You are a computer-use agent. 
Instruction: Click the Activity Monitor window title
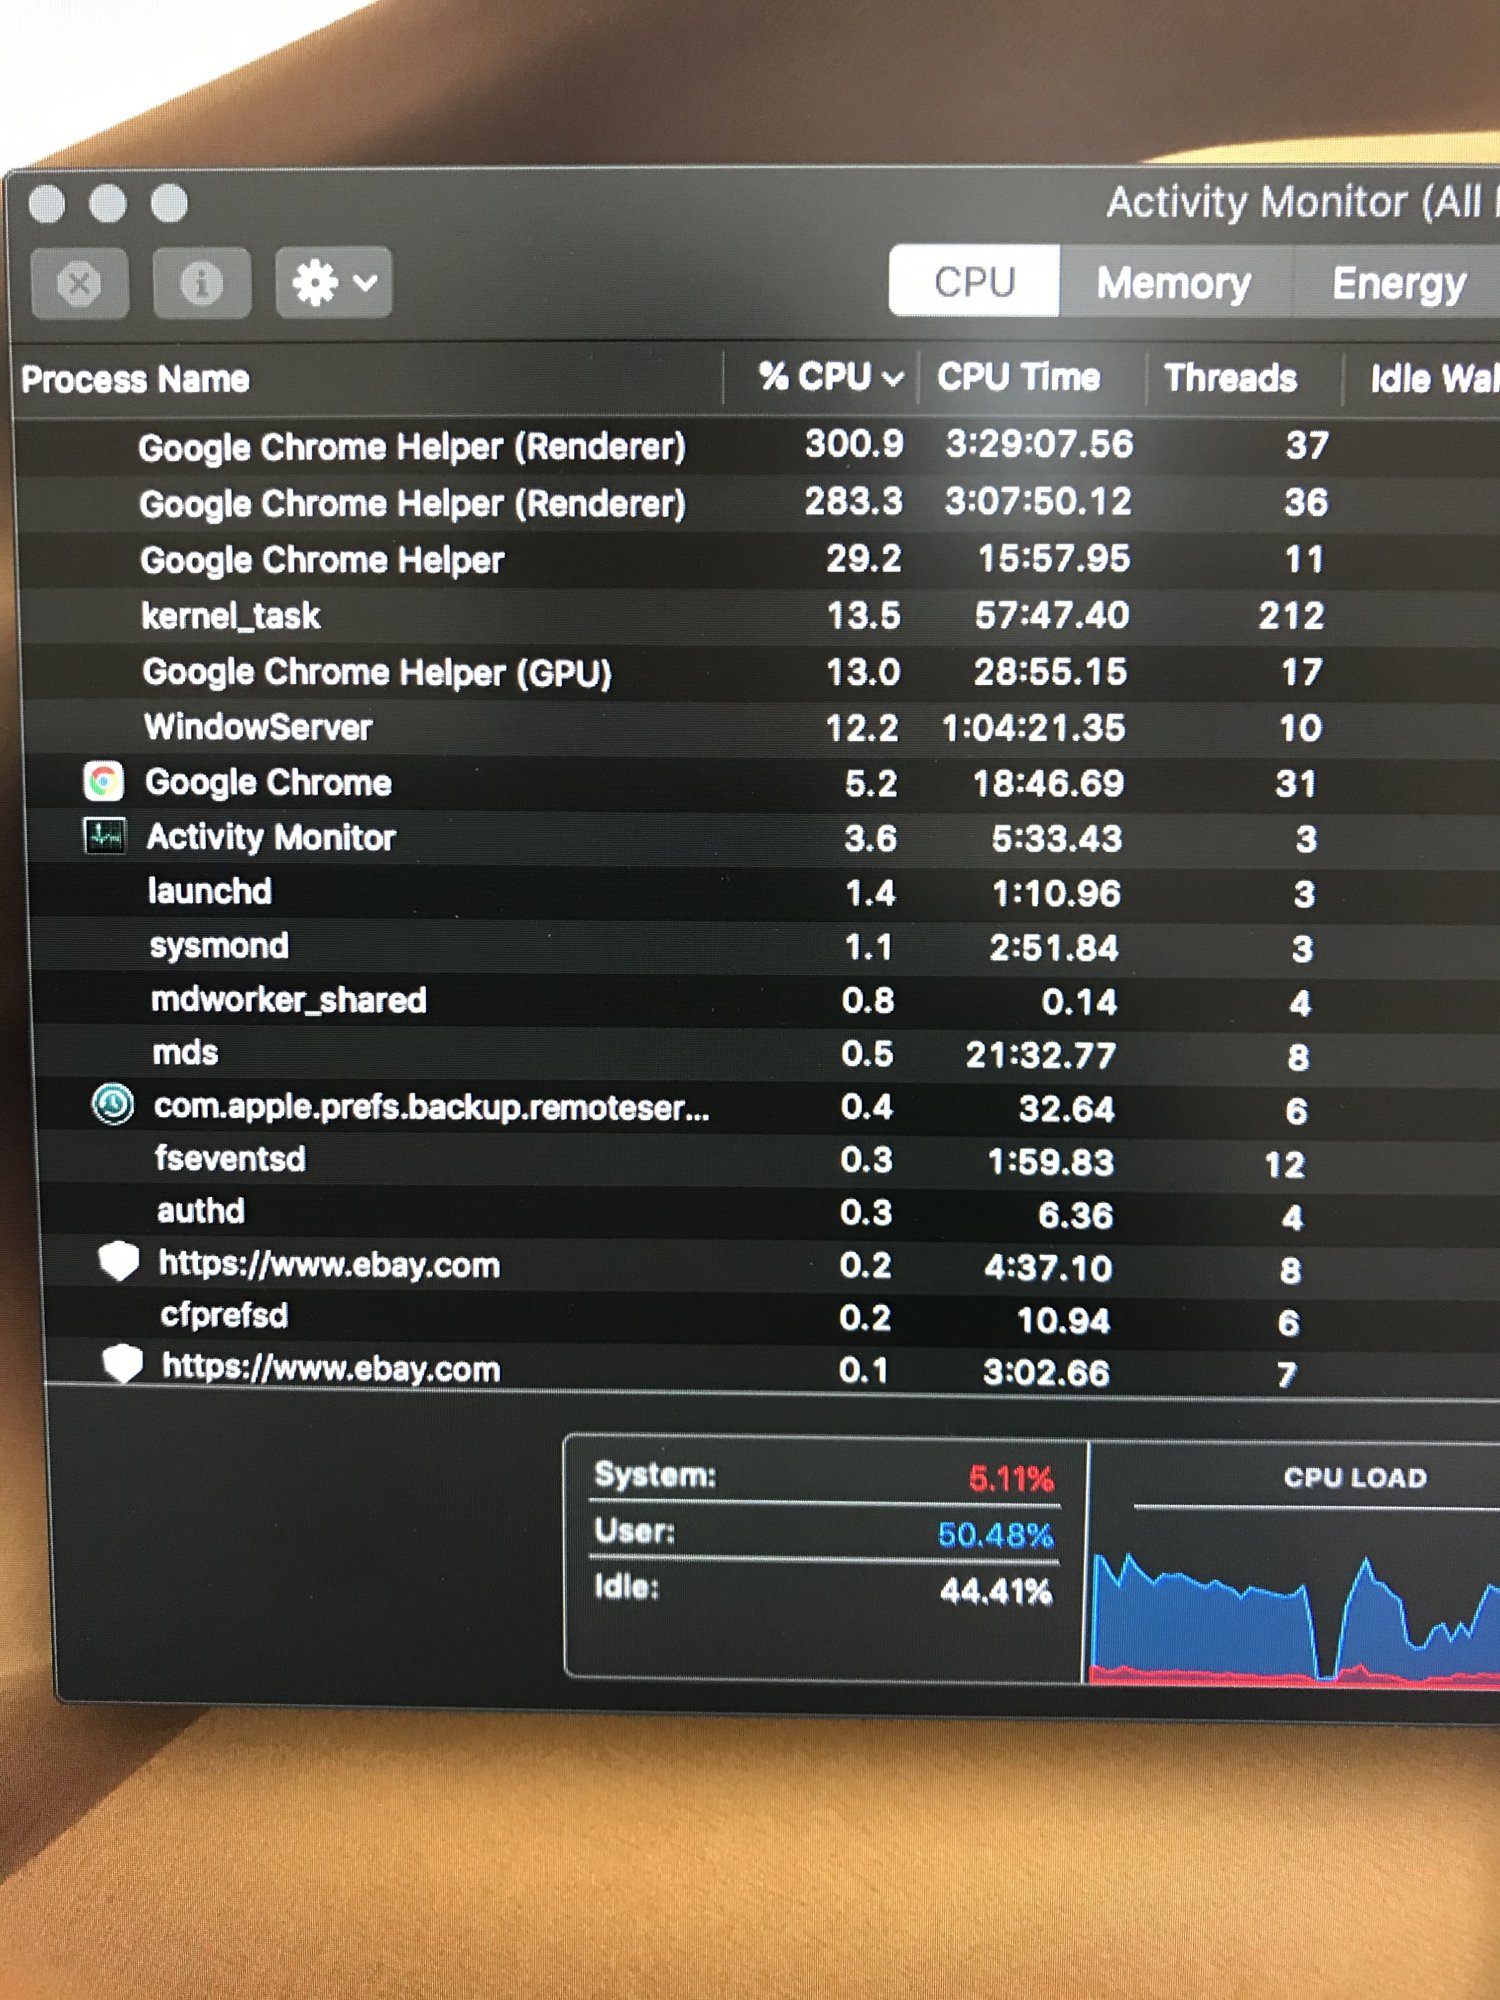tap(1302, 203)
